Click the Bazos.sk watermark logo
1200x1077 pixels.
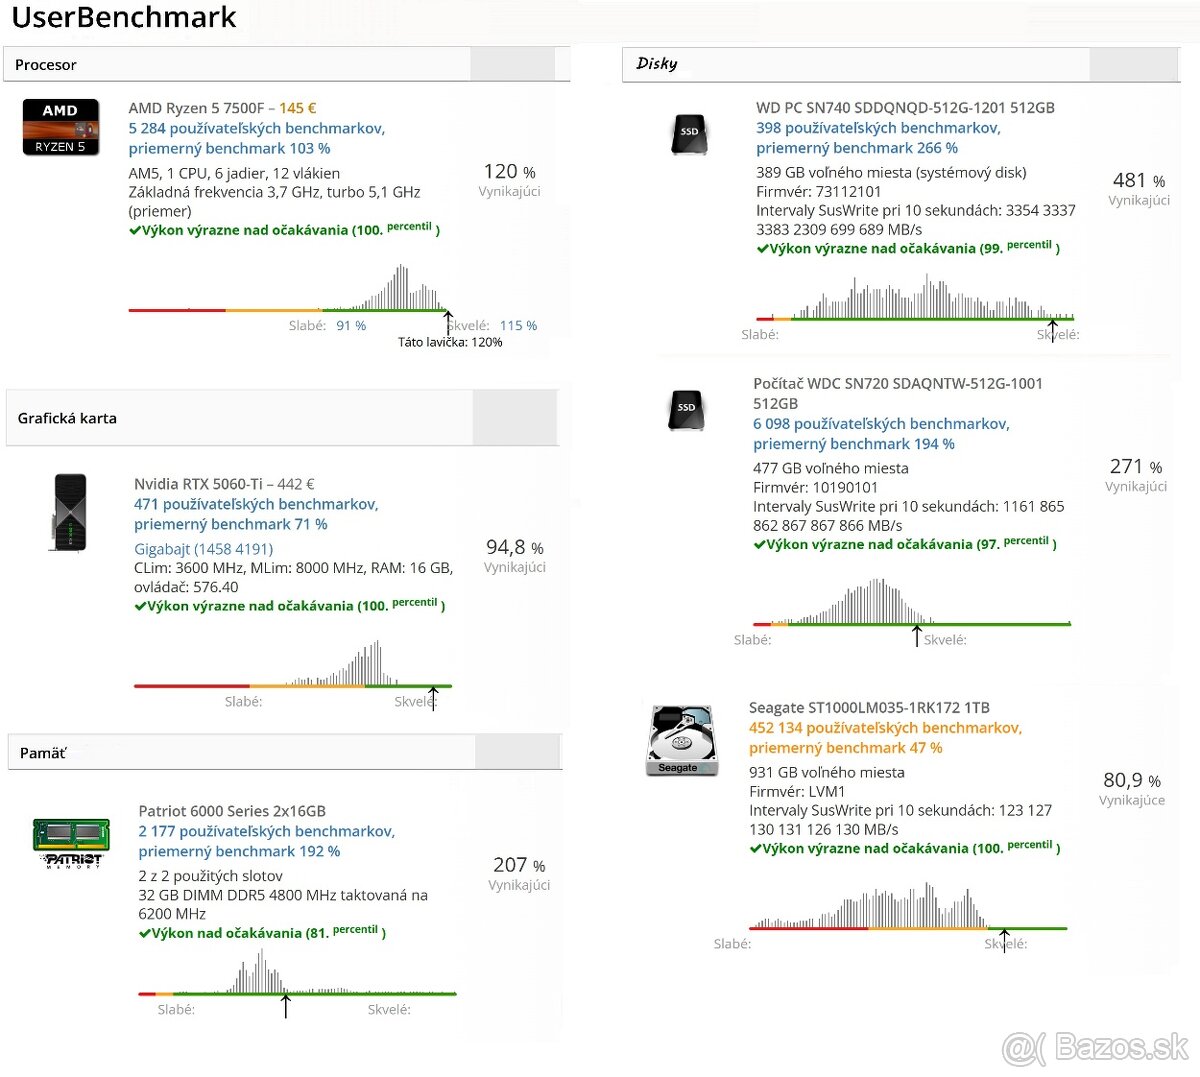coord(1096,1047)
